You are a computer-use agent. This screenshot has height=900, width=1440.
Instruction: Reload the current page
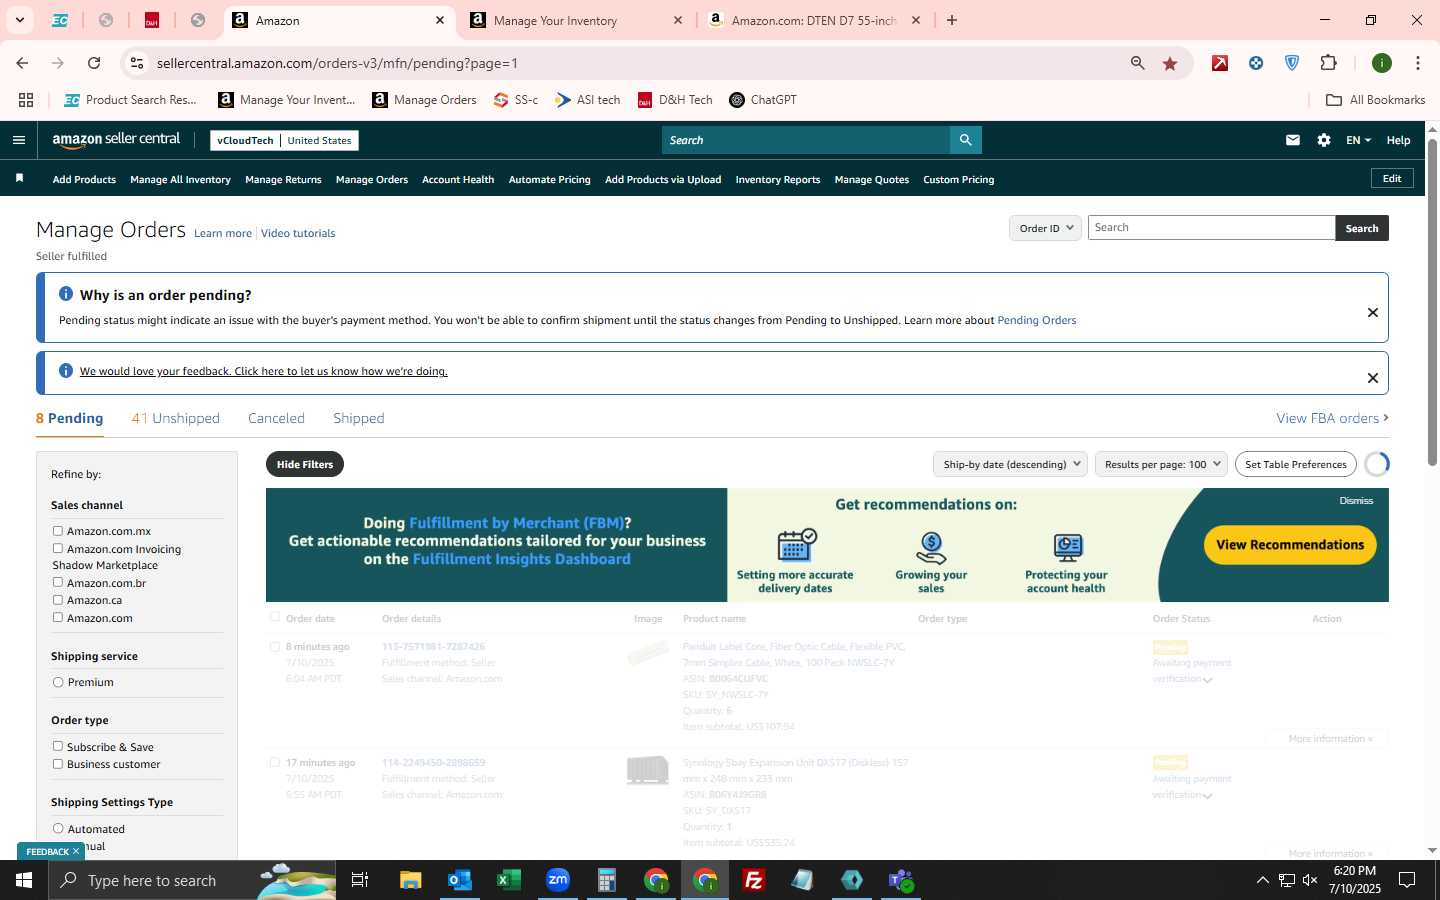pos(94,63)
